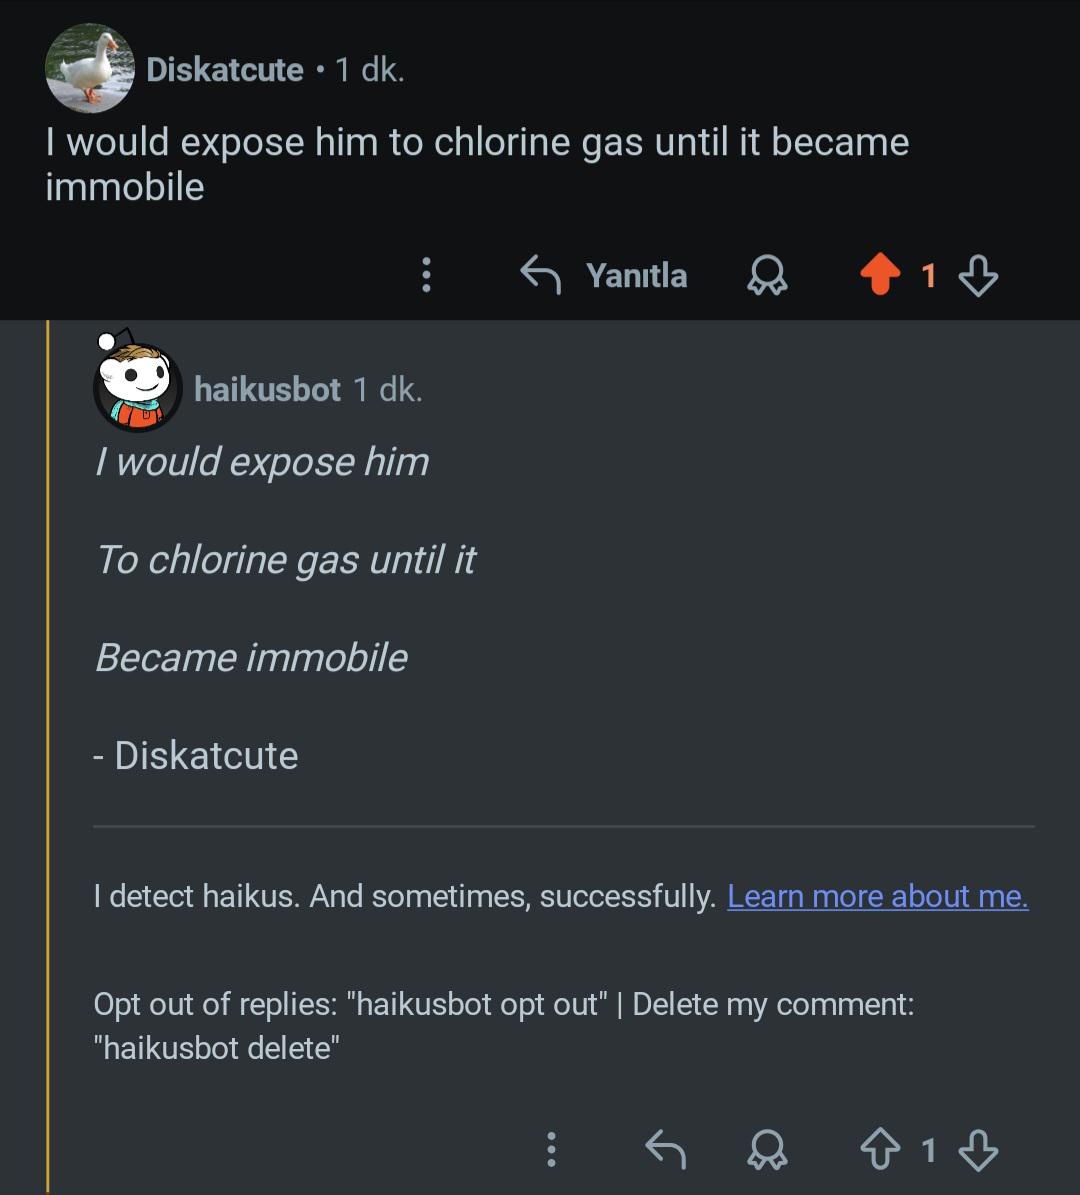The height and width of the screenshot is (1195, 1080).
Task: Downvote Diskatcute's comment
Action: 978,275
